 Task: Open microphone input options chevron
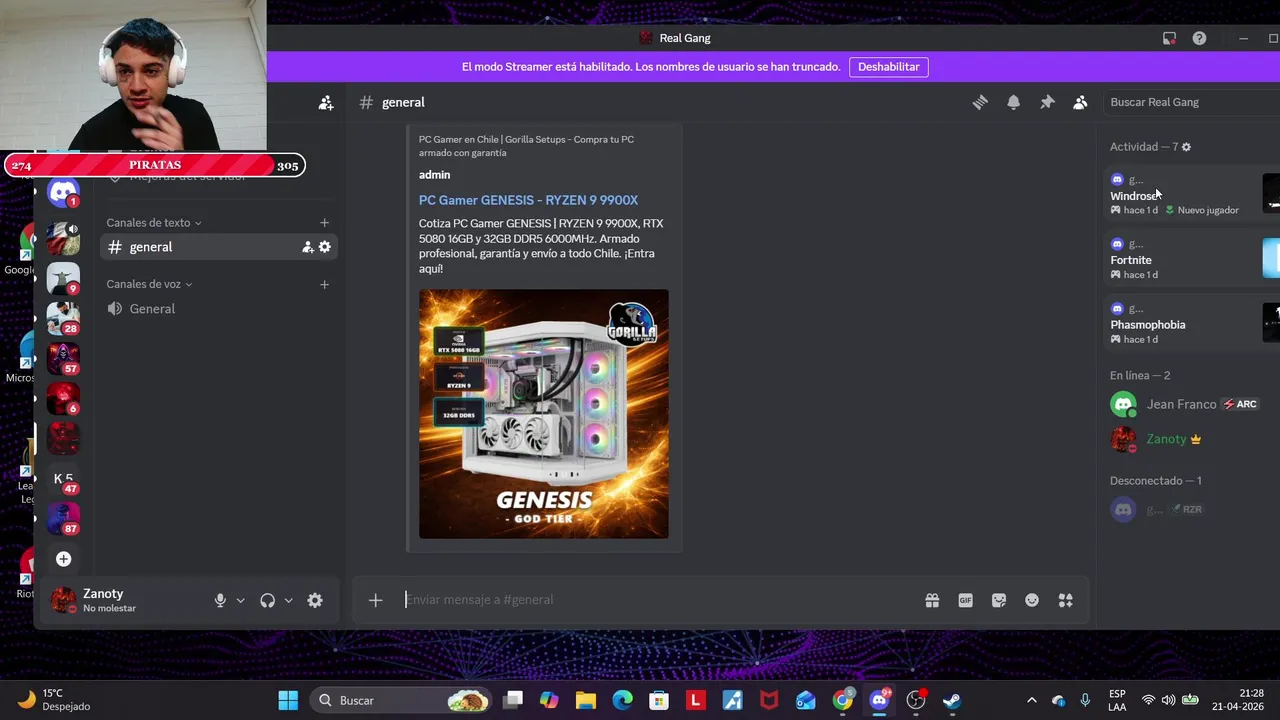[x=240, y=601]
